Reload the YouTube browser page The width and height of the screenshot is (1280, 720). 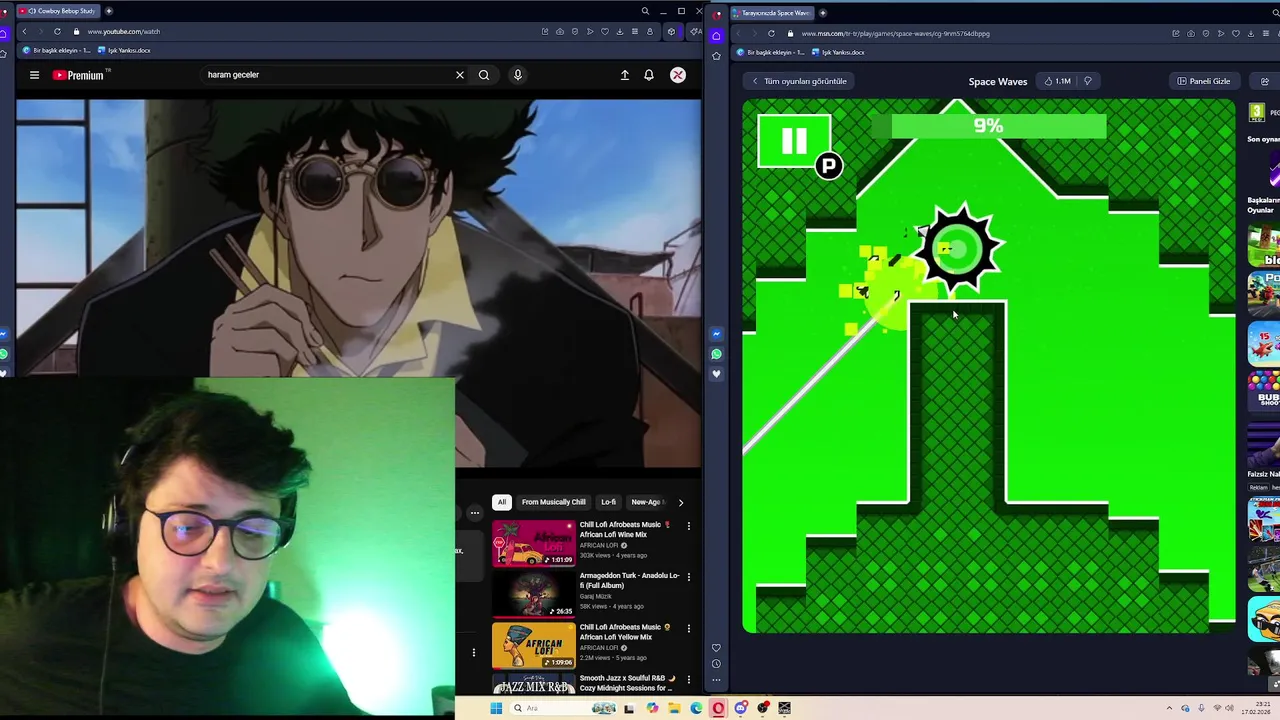pyautogui.click(x=57, y=31)
